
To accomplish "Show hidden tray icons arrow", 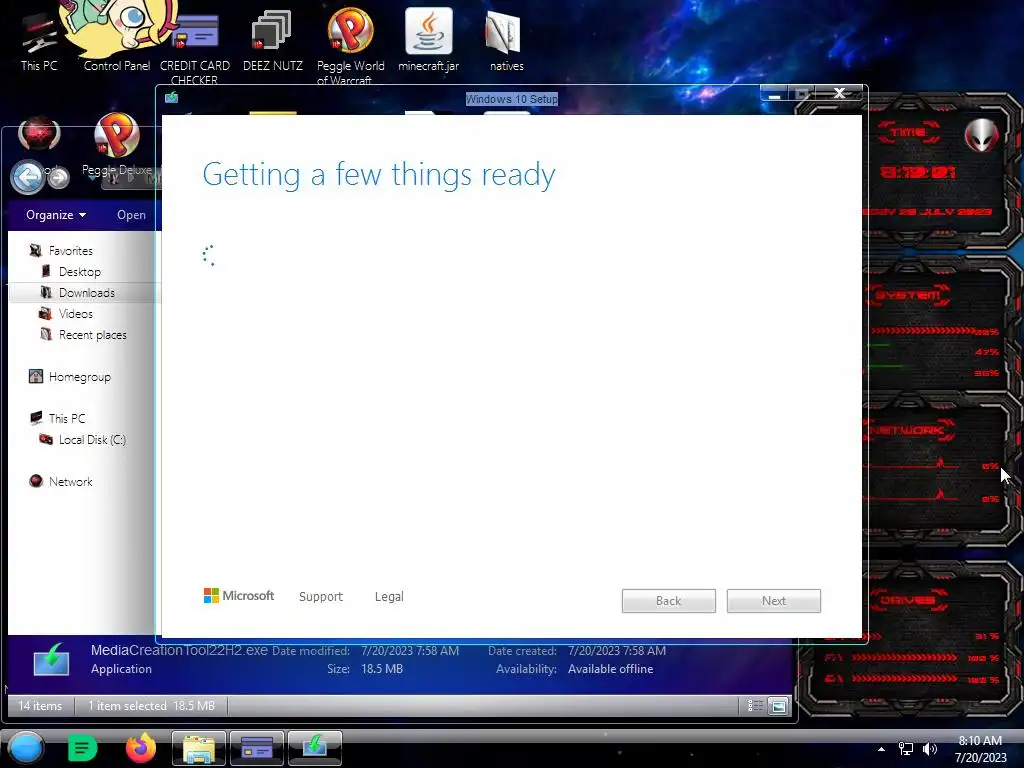I will pos(881,750).
